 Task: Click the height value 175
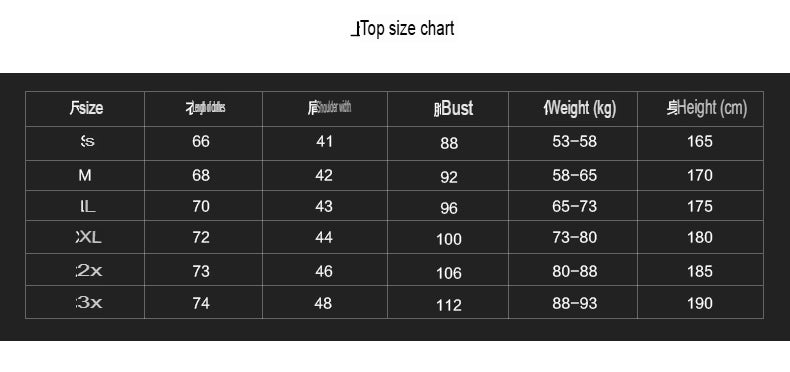(x=700, y=207)
